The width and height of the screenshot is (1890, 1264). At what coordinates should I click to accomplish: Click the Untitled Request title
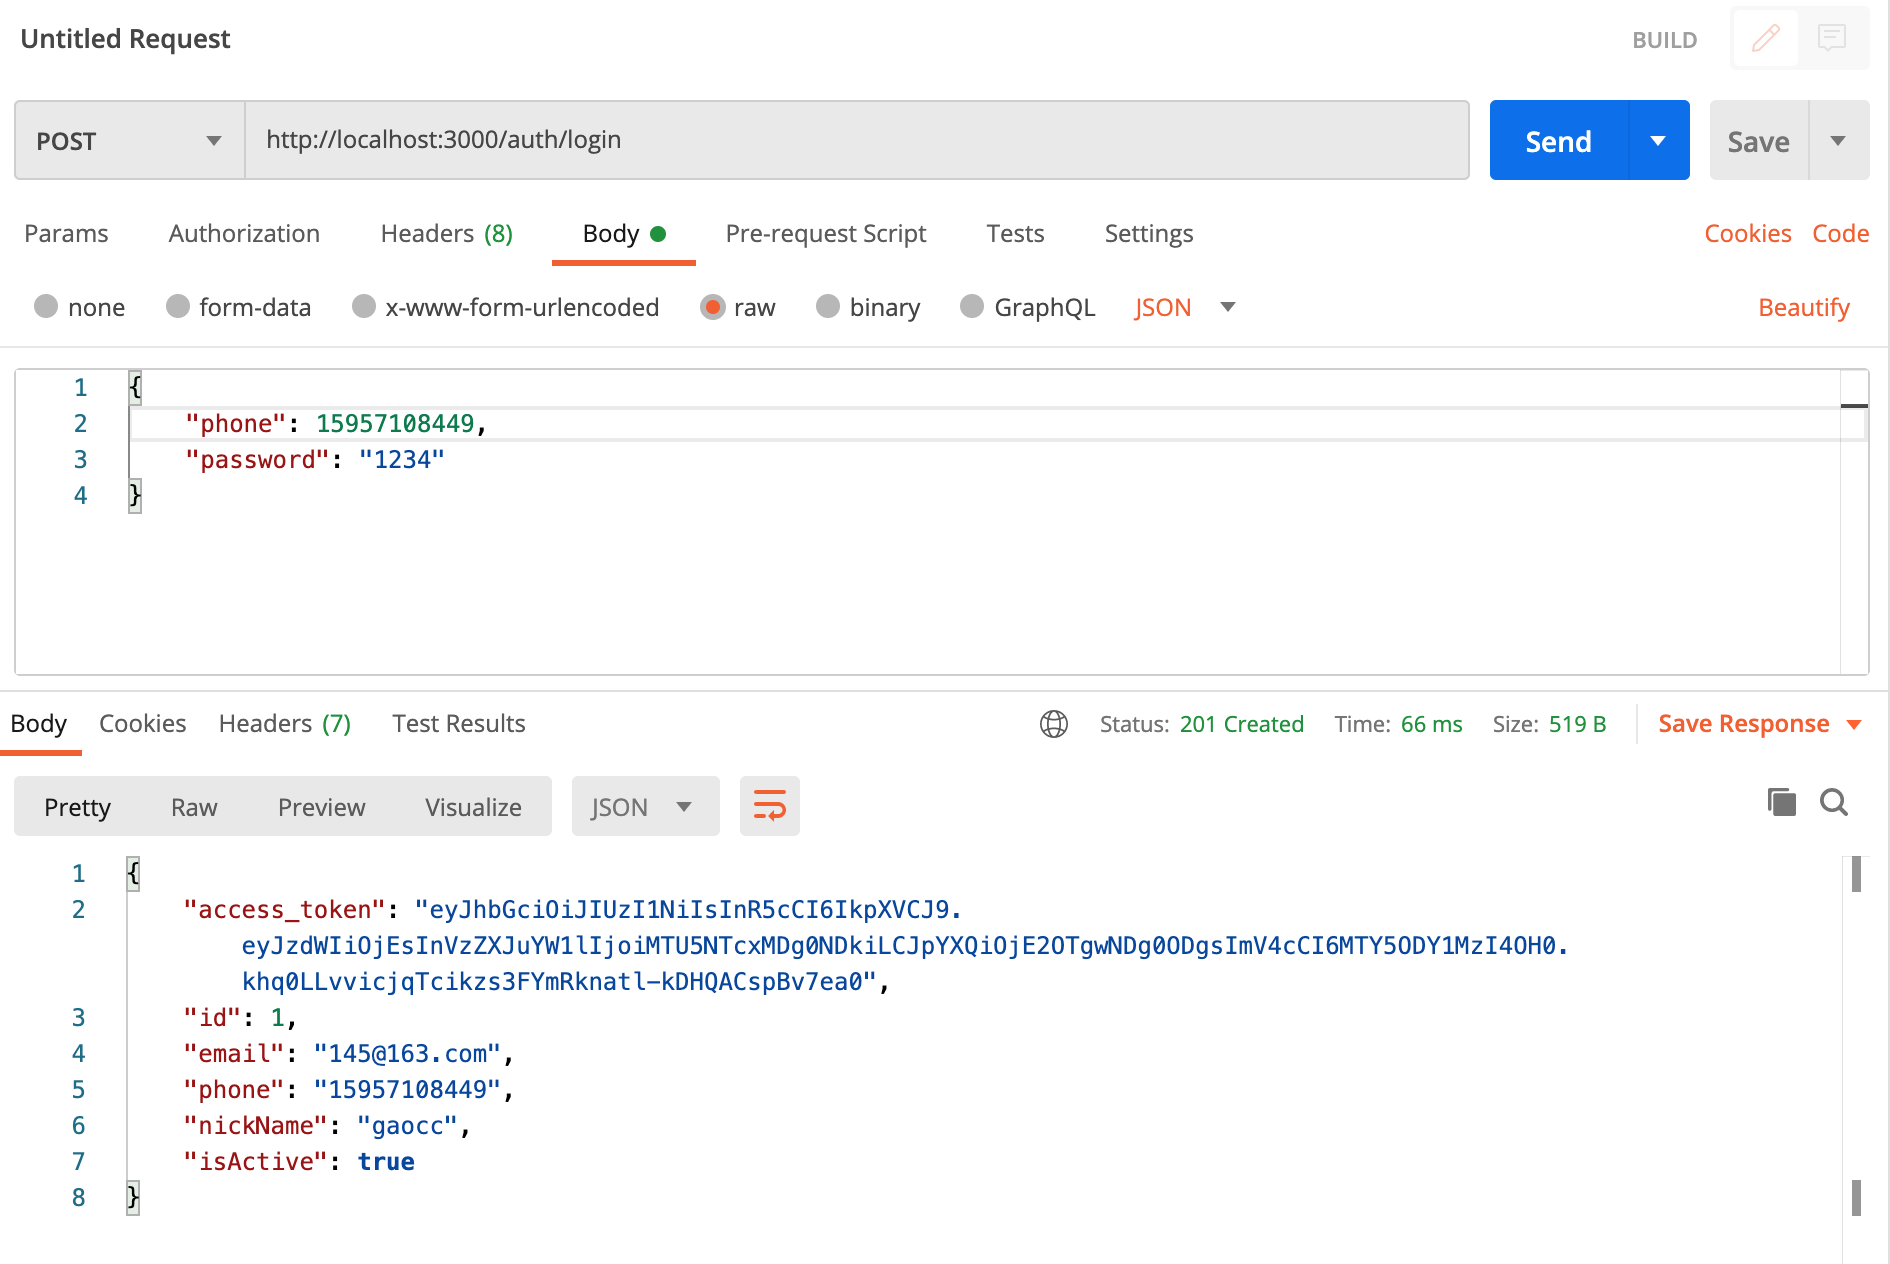coord(125,38)
